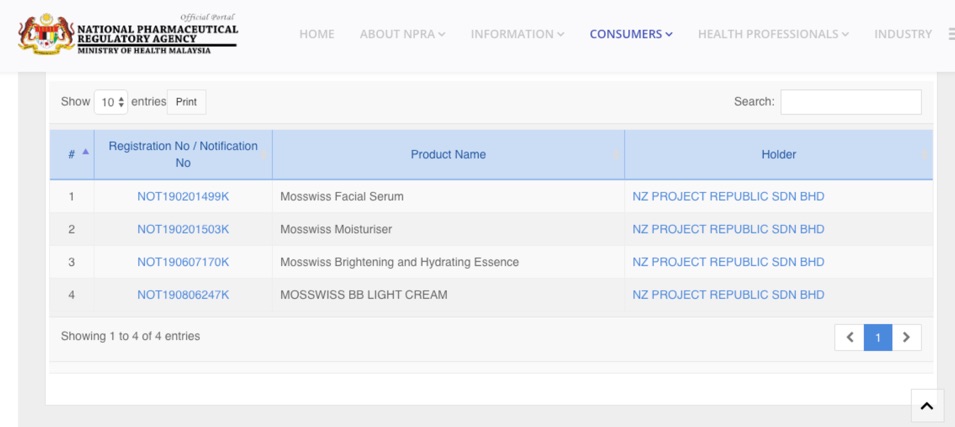955x427 pixels.
Task: Go to the next page arrow
Action: pyautogui.click(x=906, y=337)
